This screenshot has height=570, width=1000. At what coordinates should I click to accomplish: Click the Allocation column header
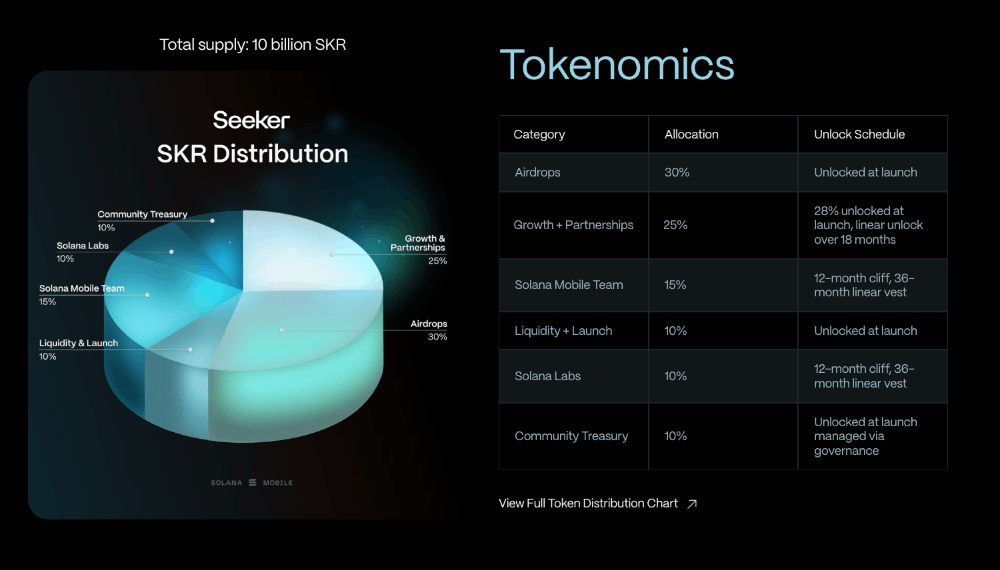tap(691, 135)
